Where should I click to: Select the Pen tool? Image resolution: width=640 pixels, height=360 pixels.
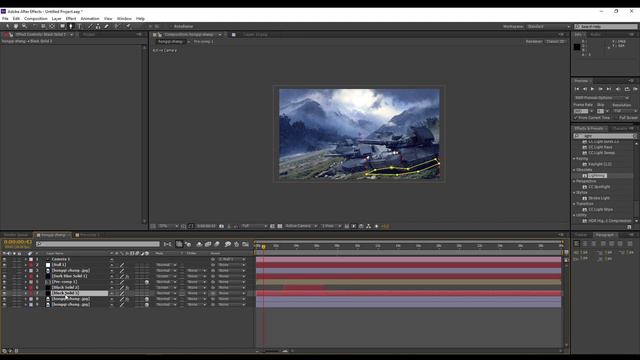point(71,26)
